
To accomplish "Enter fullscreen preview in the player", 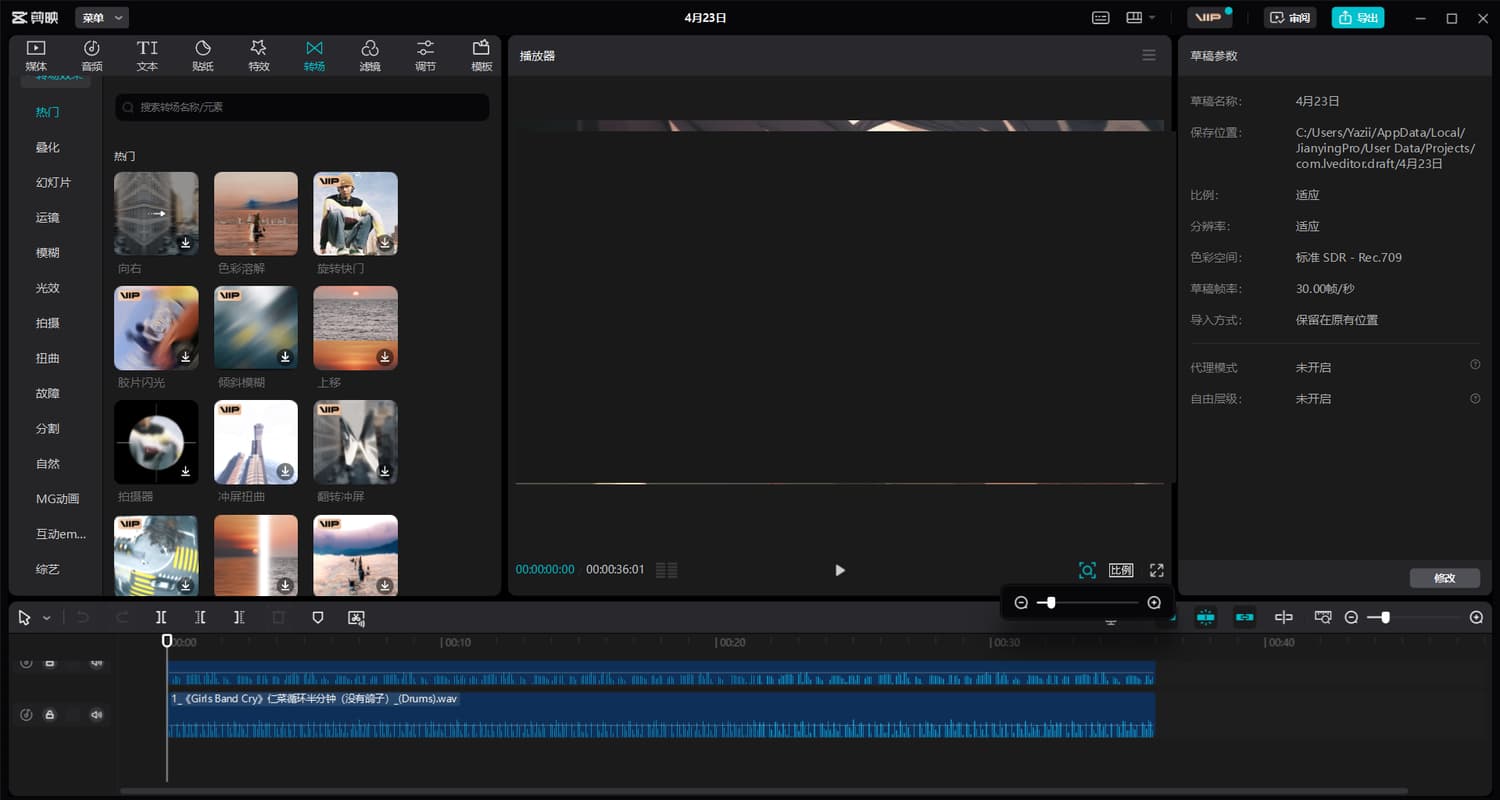I will click(1156, 570).
